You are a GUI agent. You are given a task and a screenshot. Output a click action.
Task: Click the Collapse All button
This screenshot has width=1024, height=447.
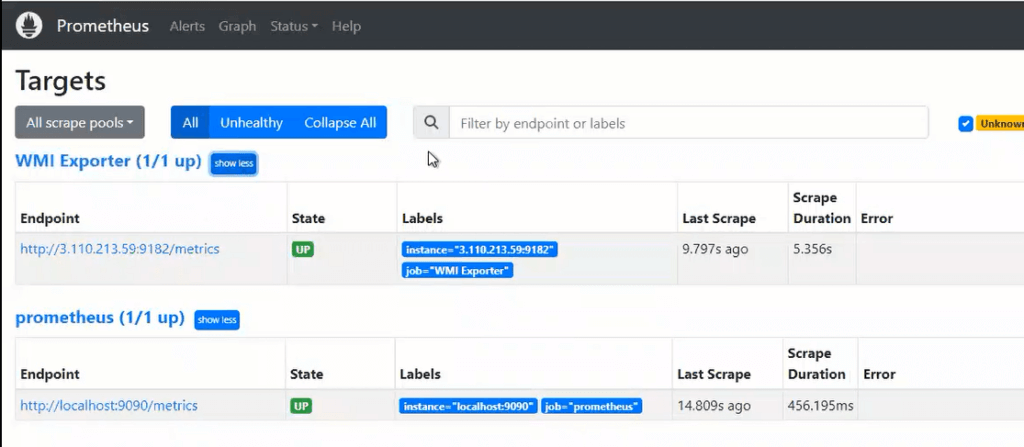pos(340,123)
